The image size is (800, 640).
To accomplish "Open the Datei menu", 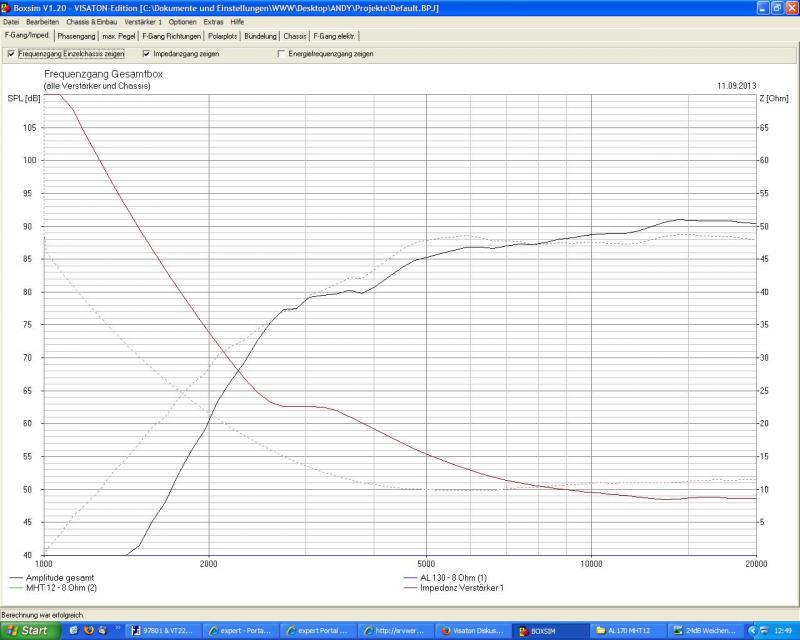I will (x=11, y=22).
